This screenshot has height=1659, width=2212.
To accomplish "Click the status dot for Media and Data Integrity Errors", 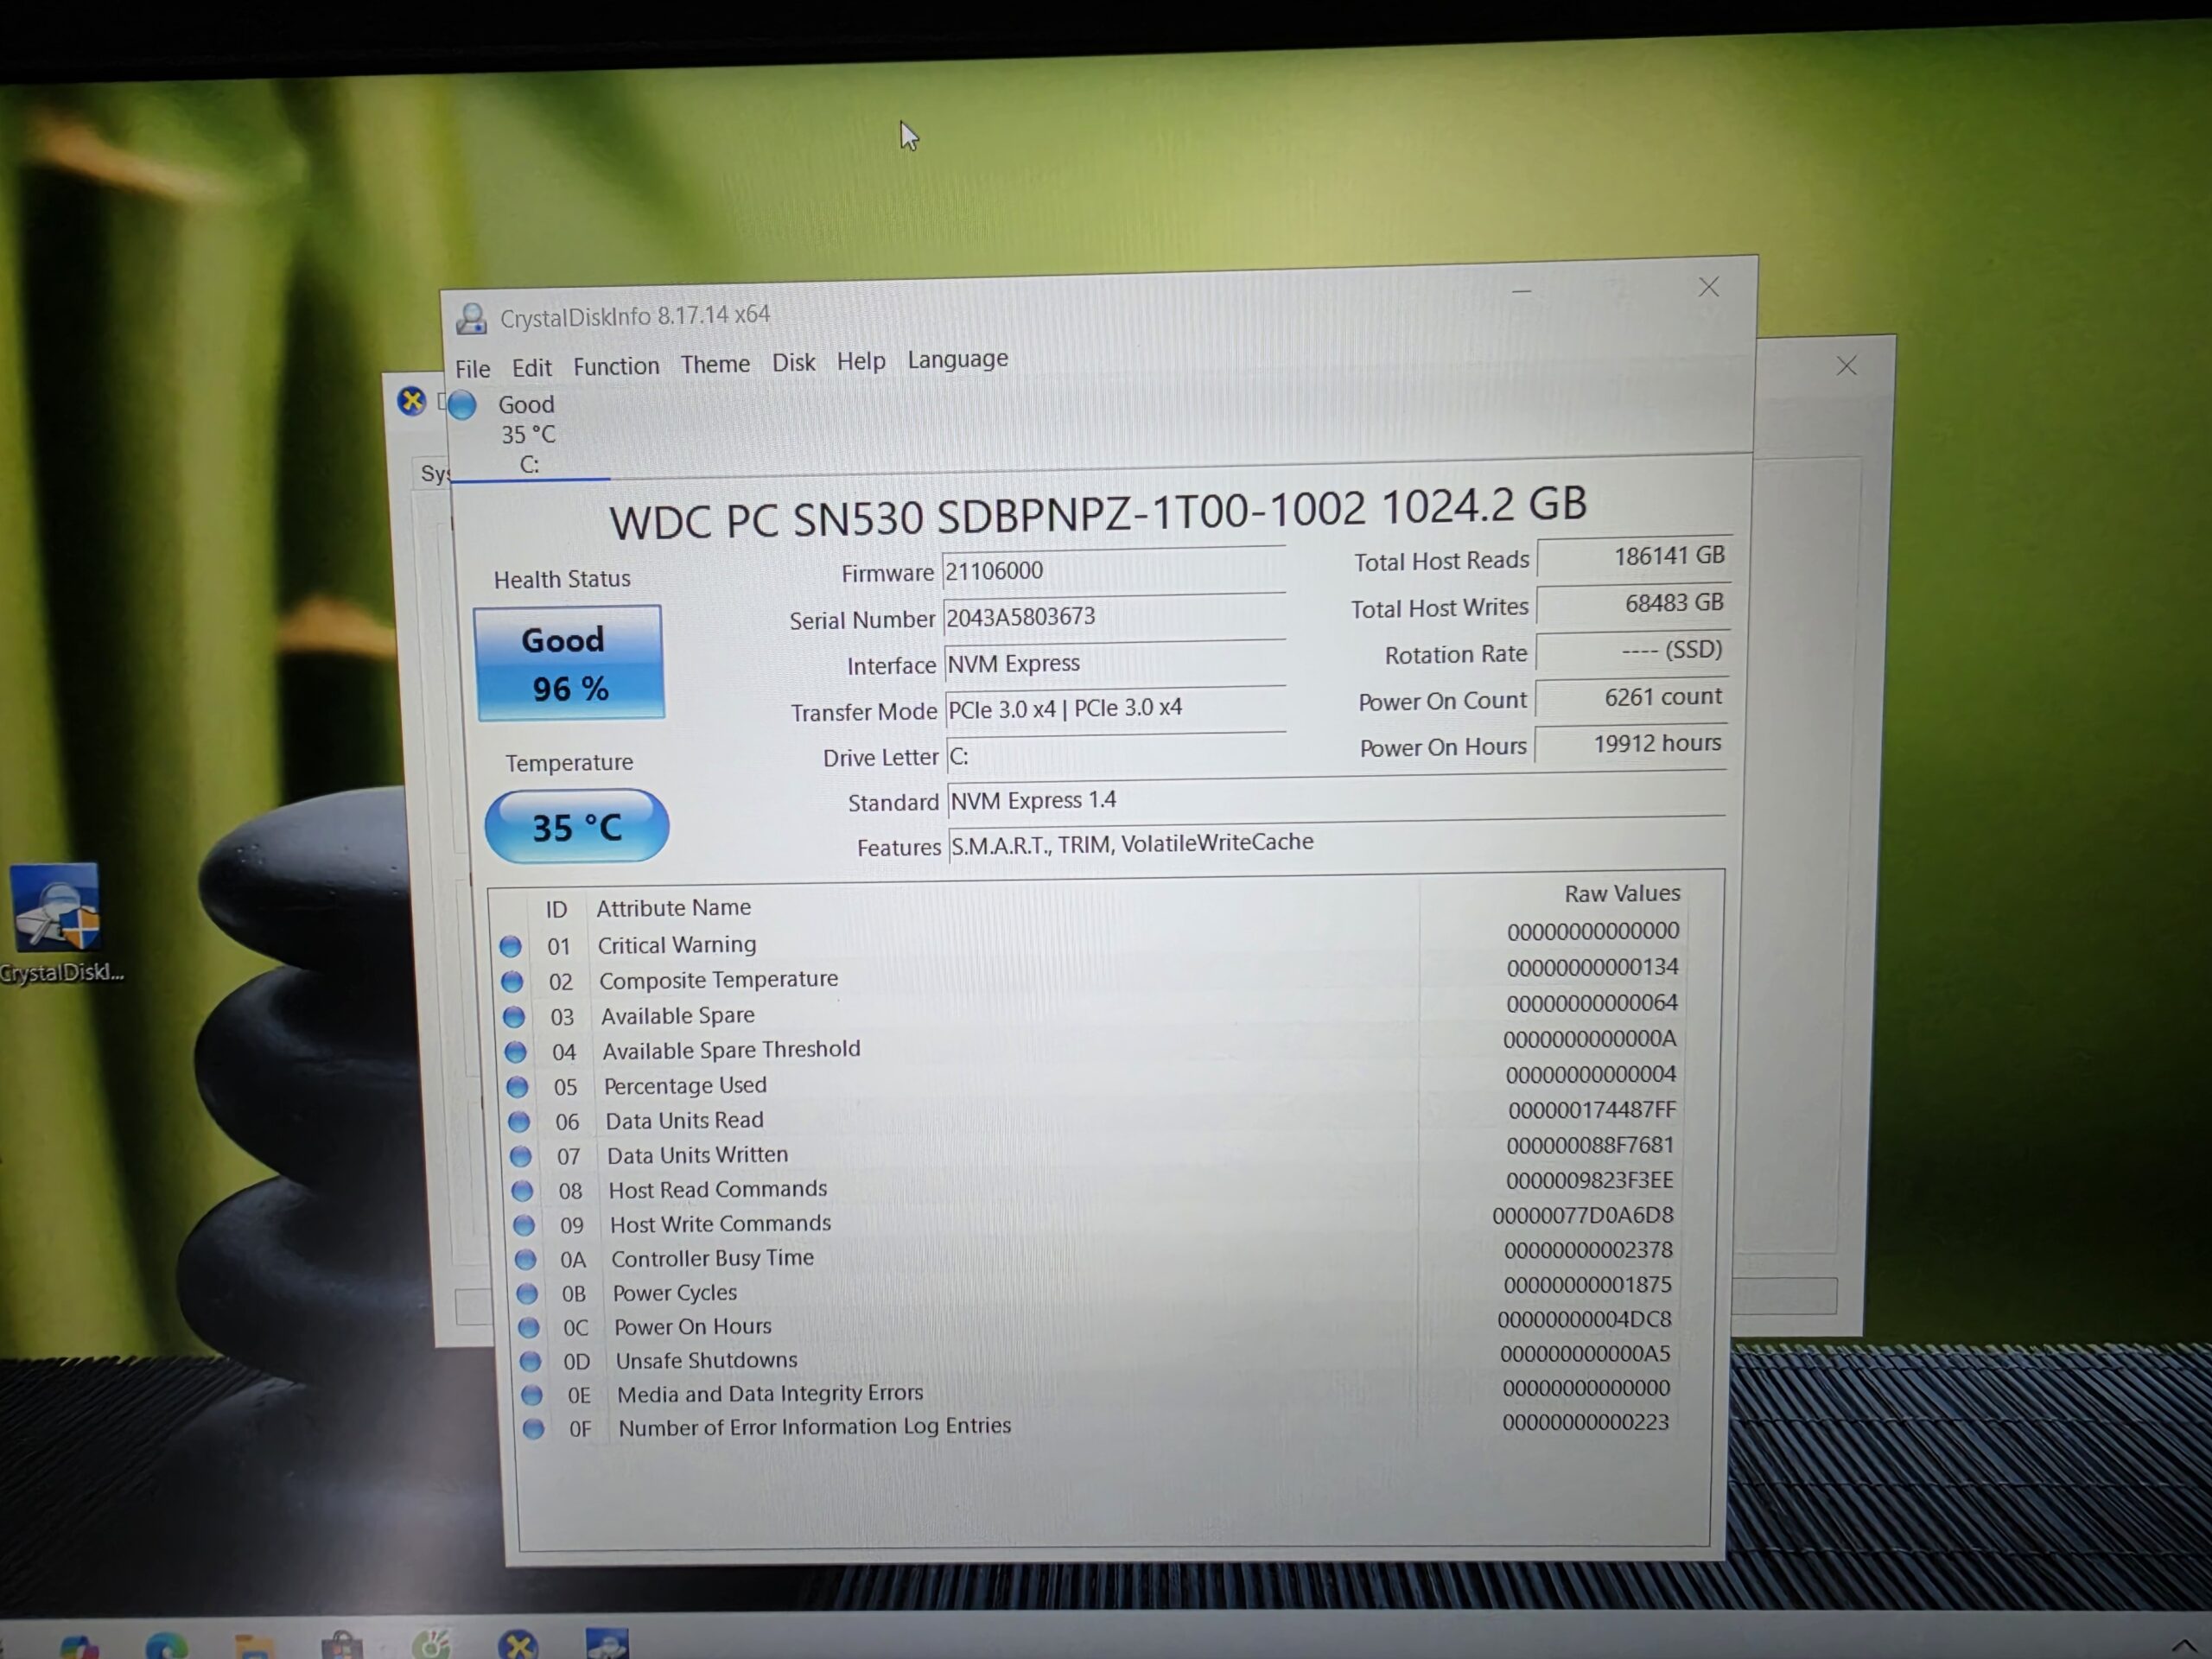I will pos(532,1395).
